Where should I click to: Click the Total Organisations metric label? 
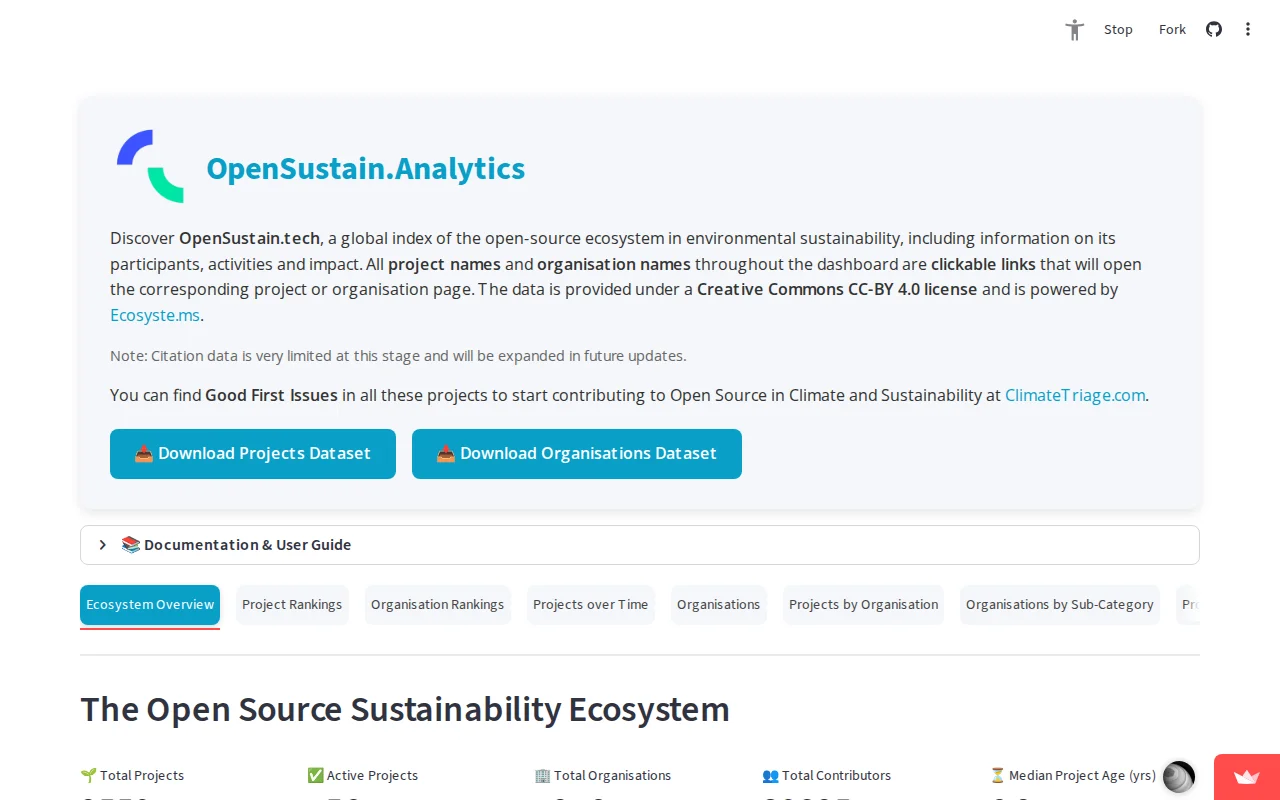[x=603, y=775]
